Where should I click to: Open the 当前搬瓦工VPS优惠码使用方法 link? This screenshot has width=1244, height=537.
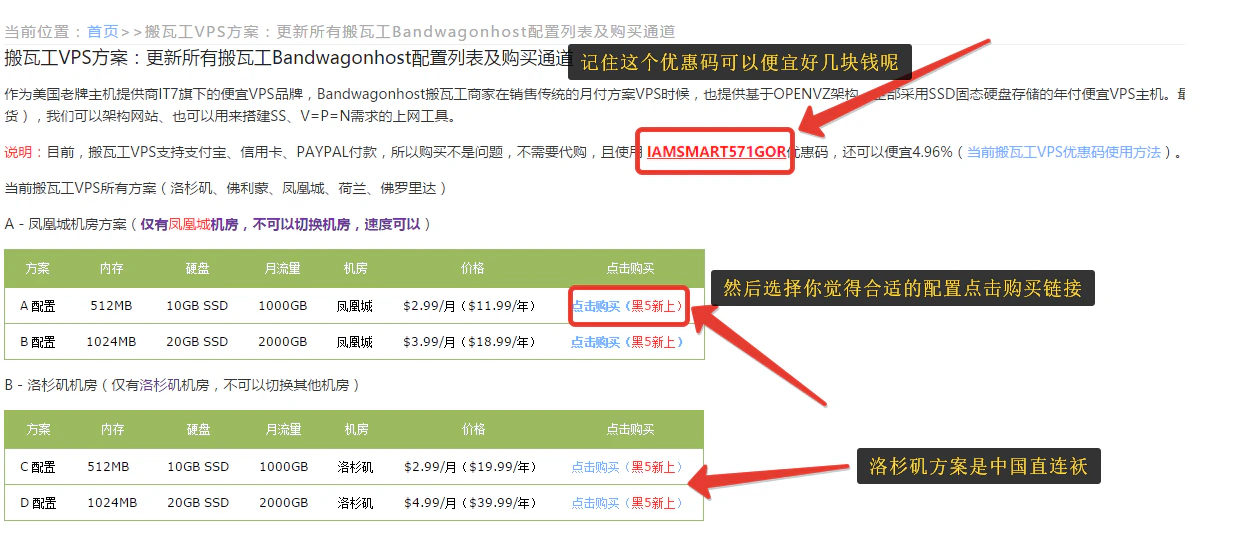1064,152
